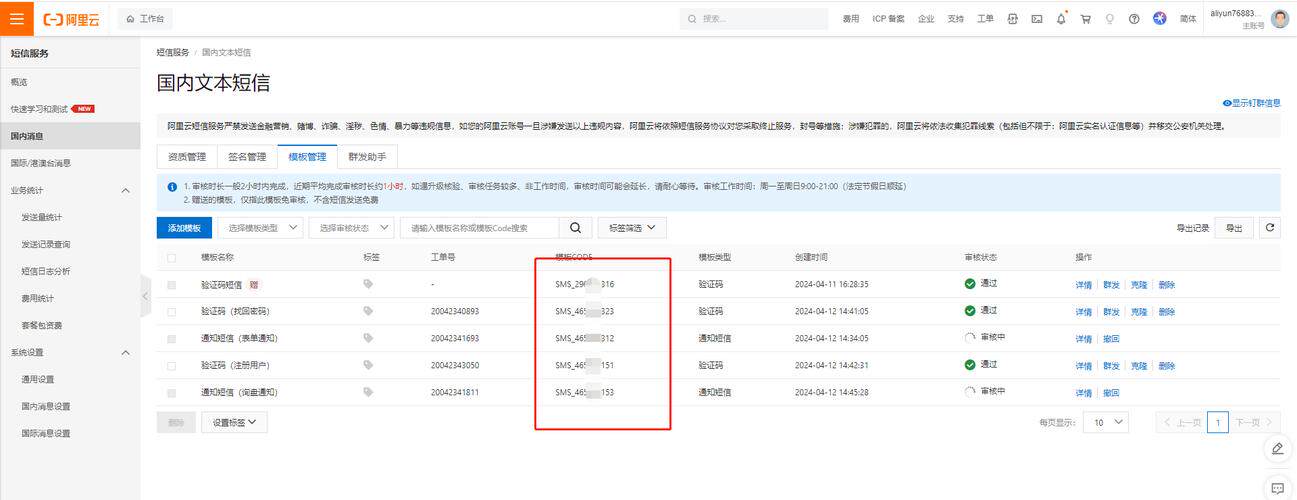Open the help question mark icon
Image resolution: width=1297 pixels, height=500 pixels.
(x=1134, y=19)
